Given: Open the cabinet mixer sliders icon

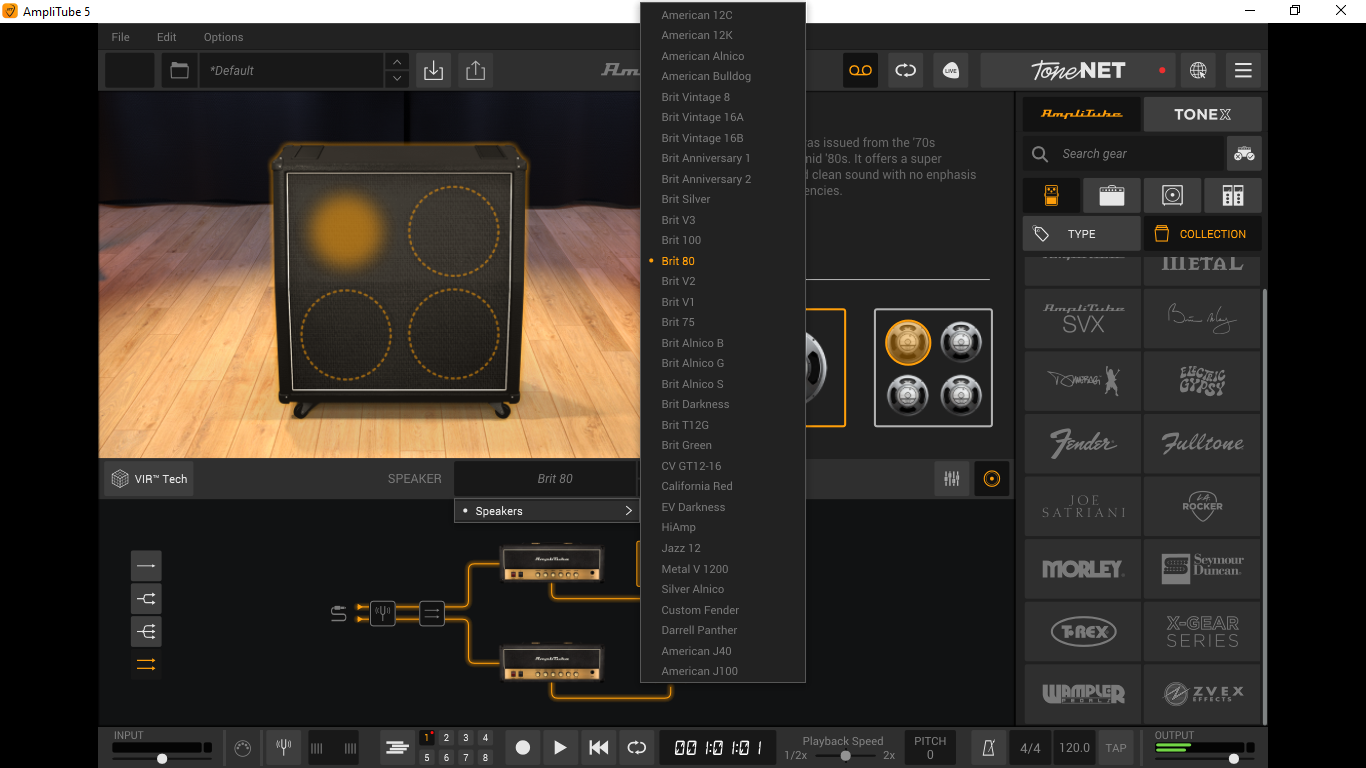Looking at the screenshot, I should (951, 479).
